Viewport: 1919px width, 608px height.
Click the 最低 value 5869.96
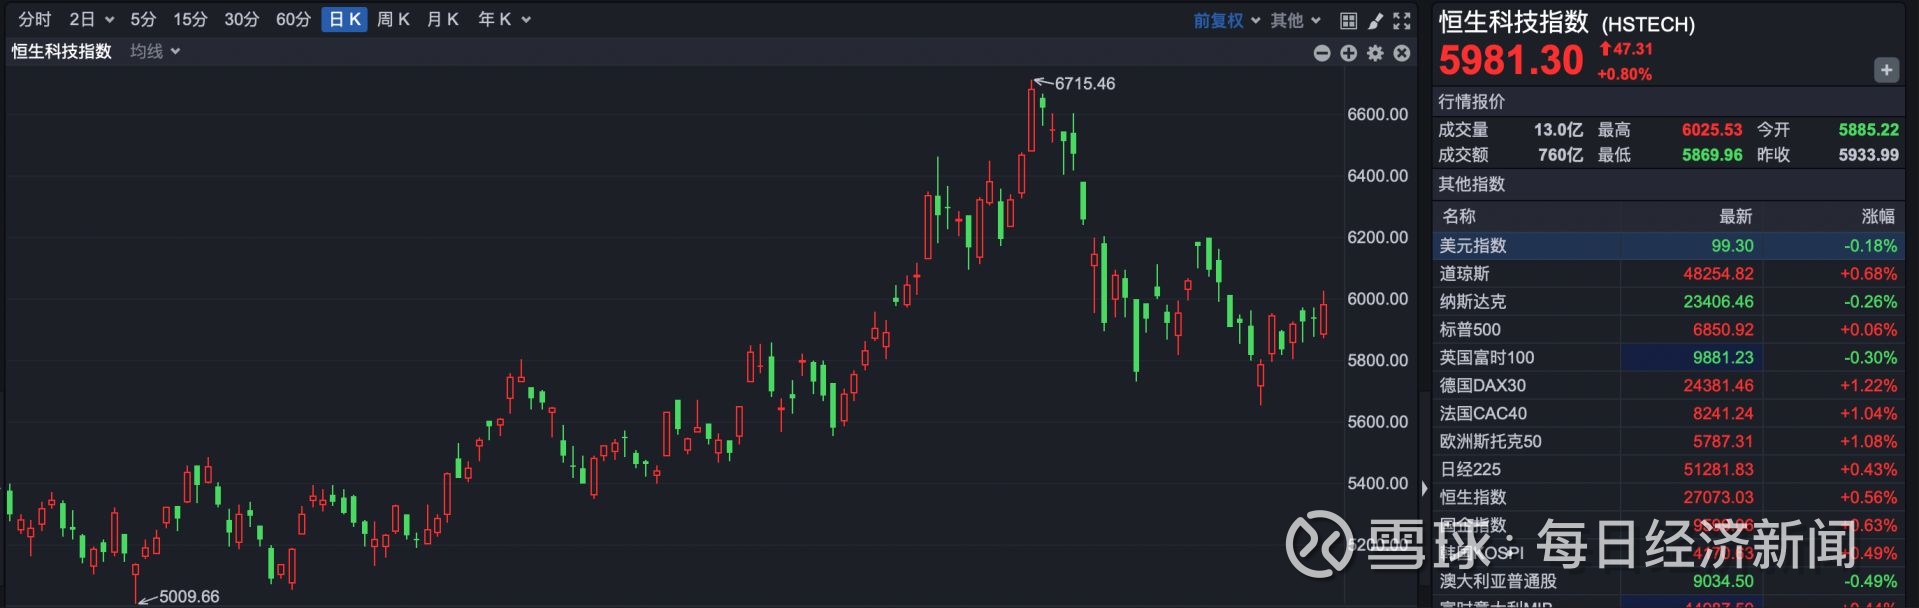[1711, 155]
